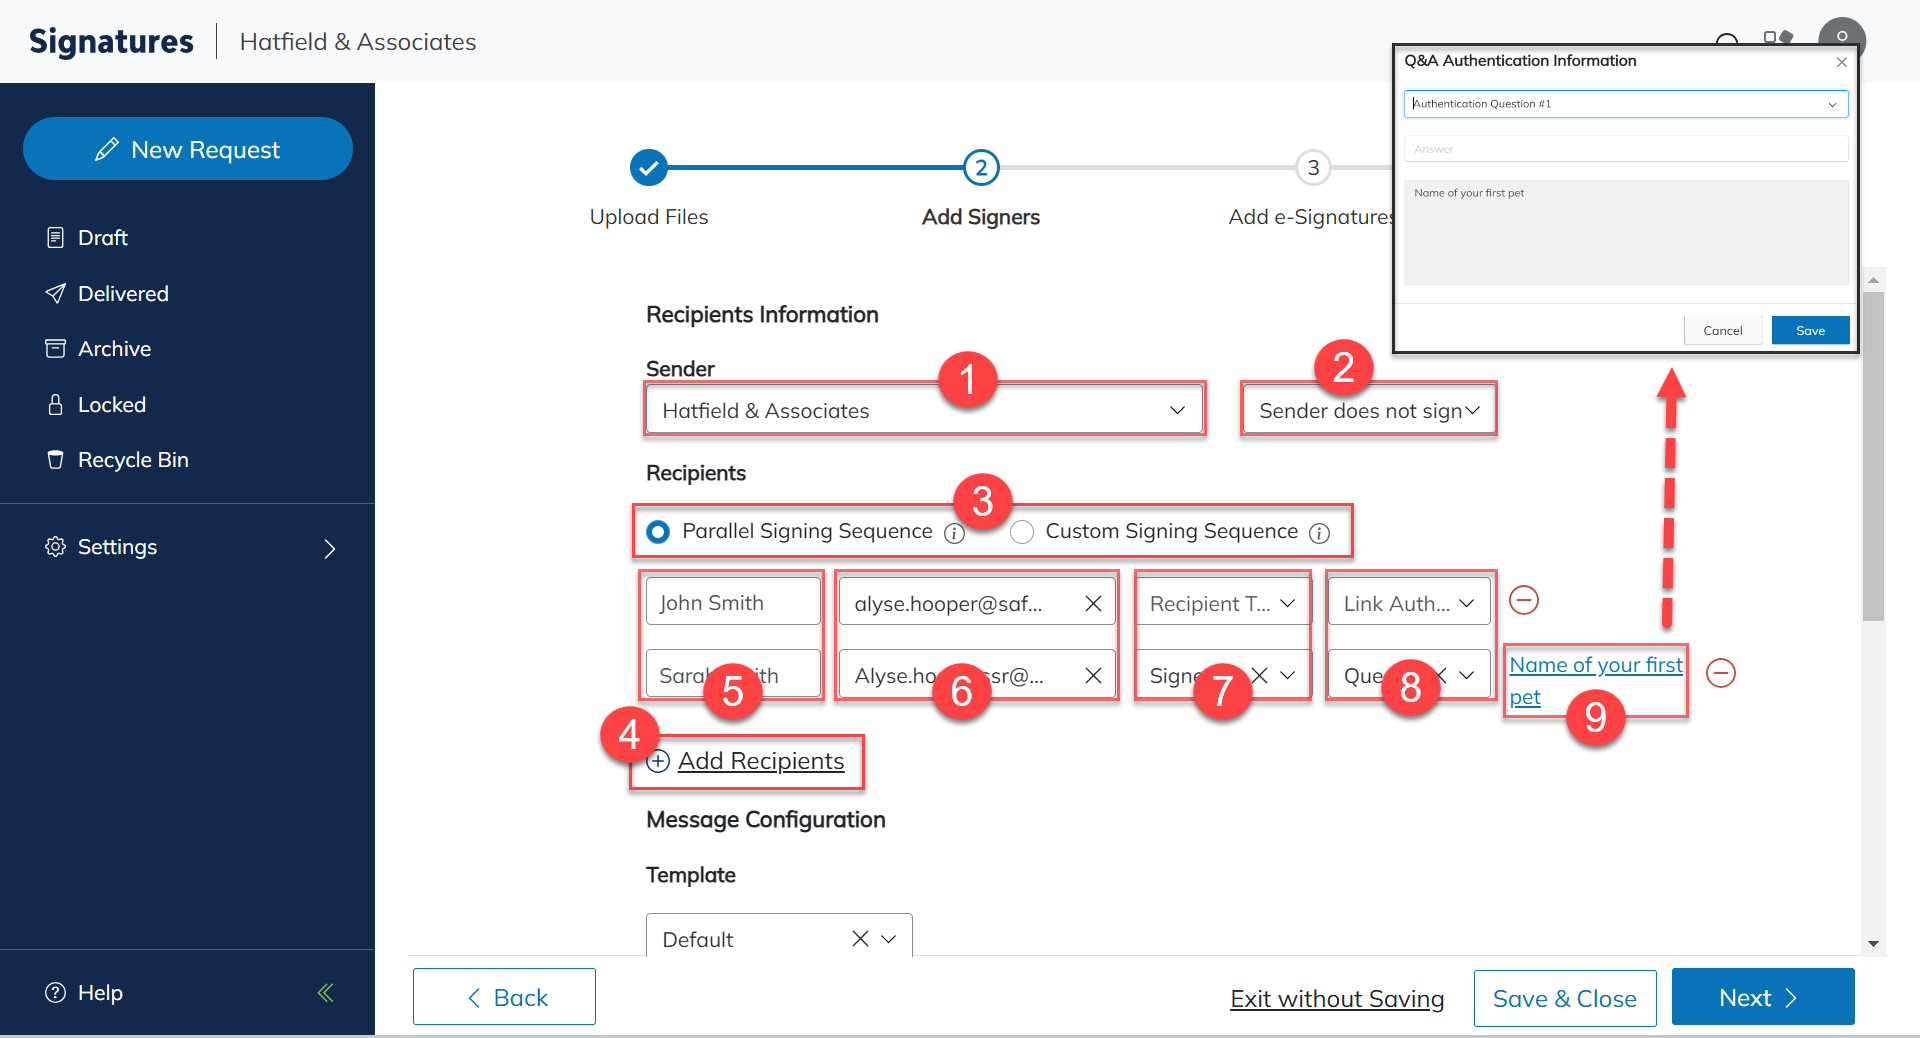
Task: Open Name of your first pet link
Action: point(1596,681)
